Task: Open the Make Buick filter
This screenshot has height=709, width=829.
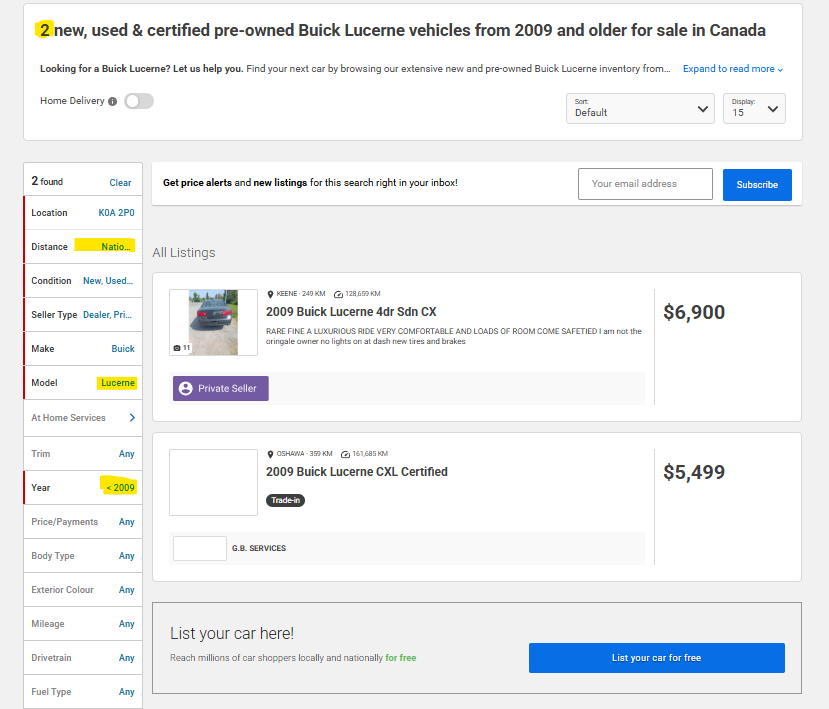Action: pyautogui.click(x=83, y=348)
